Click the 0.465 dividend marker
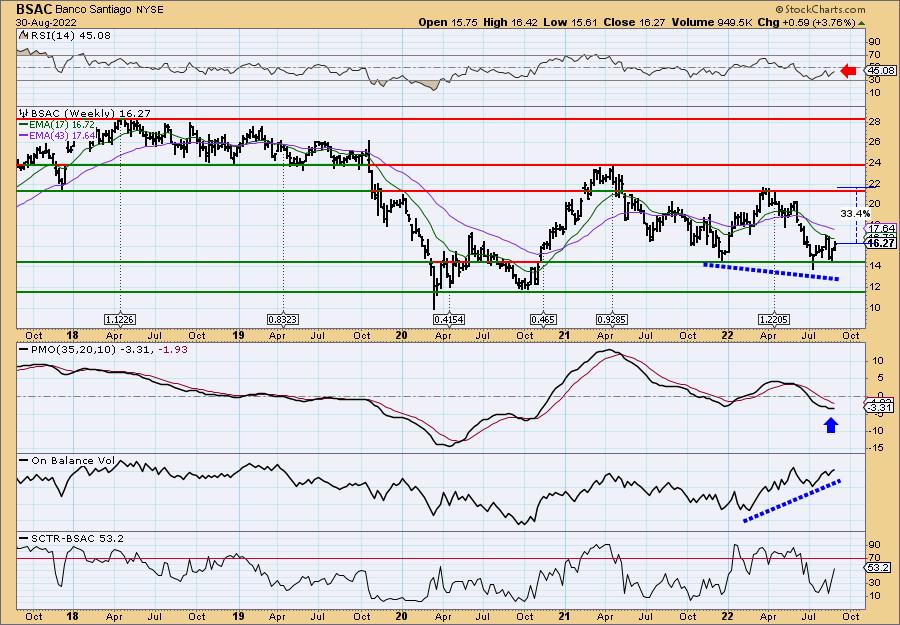This screenshot has width=900, height=625. tap(542, 319)
